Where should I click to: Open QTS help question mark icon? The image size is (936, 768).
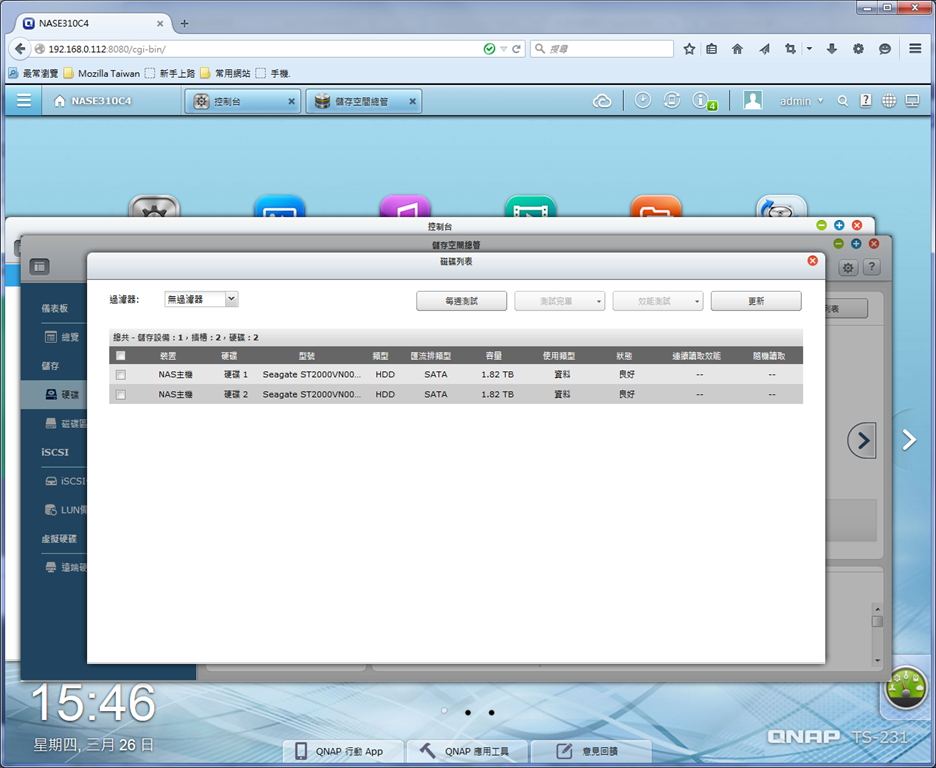point(866,100)
